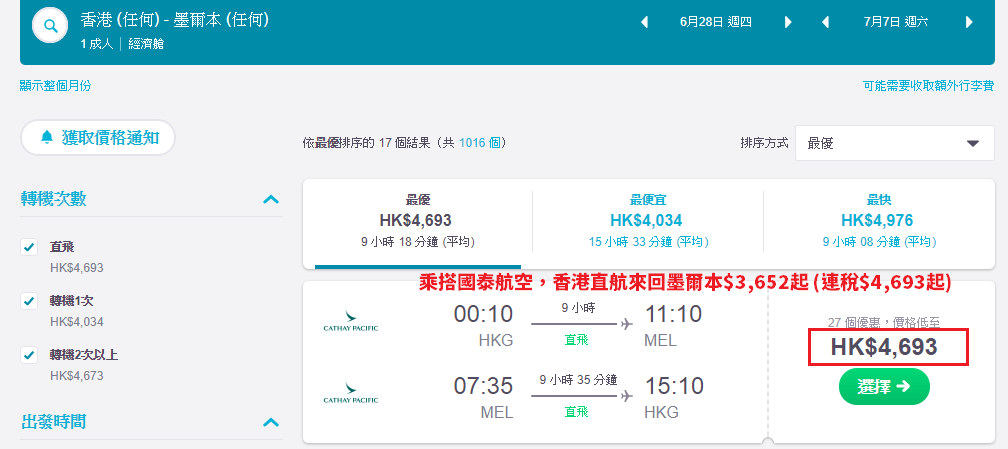The image size is (1008, 449).
Task: Click the green 選擇 button
Action: point(884,386)
